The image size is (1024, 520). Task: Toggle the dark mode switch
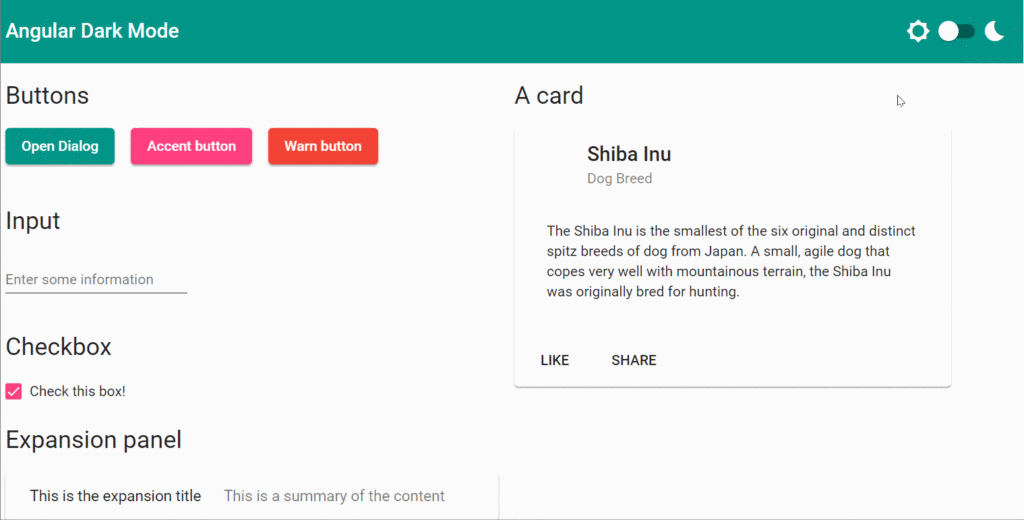(x=956, y=31)
